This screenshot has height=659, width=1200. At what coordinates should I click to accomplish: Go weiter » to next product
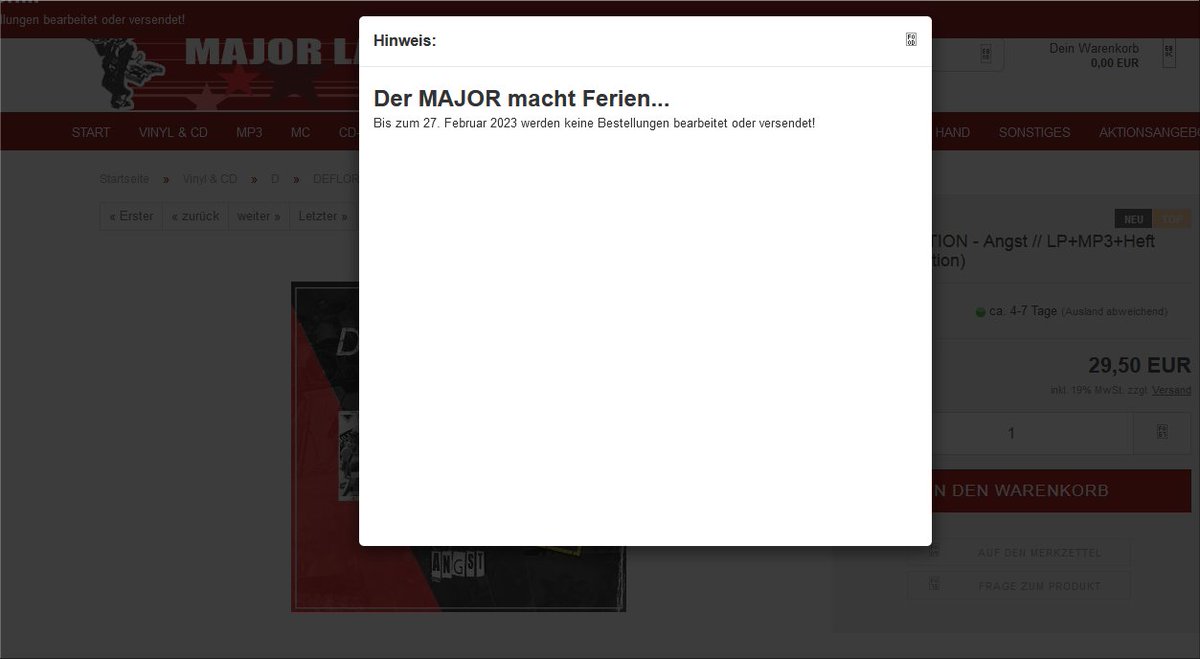(x=258, y=216)
